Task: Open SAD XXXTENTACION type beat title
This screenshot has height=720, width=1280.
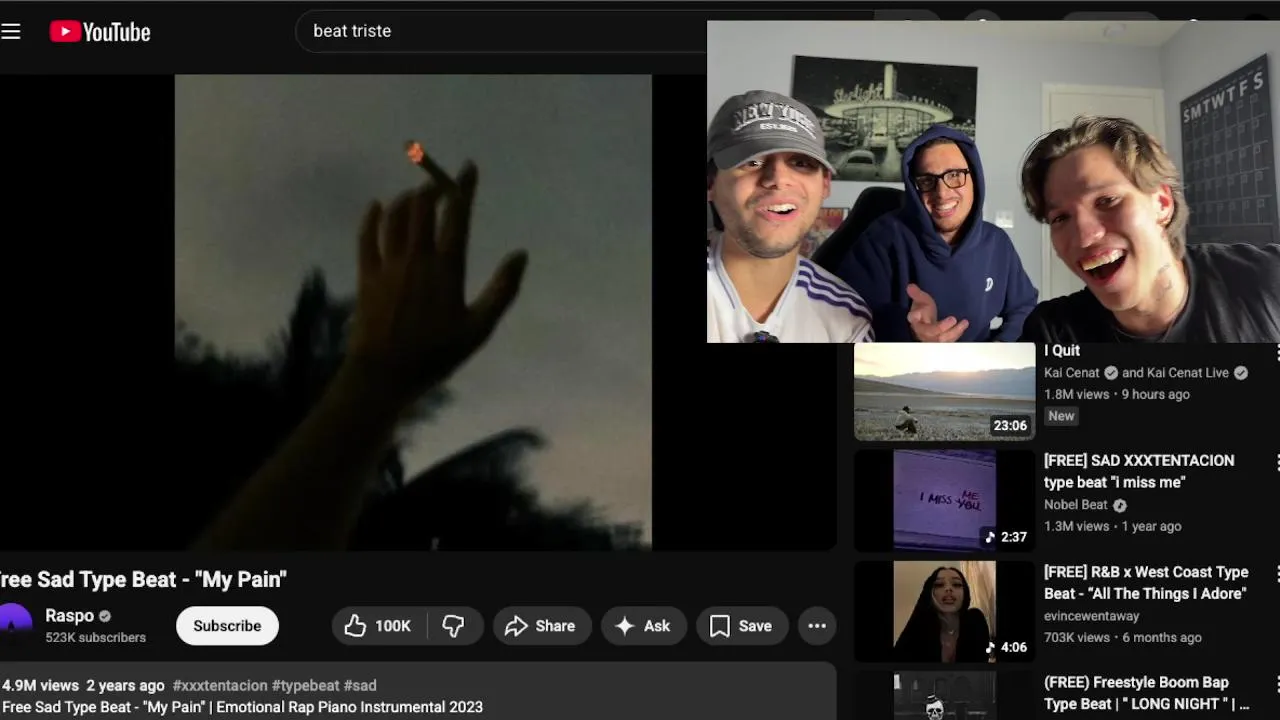Action: pos(1139,471)
